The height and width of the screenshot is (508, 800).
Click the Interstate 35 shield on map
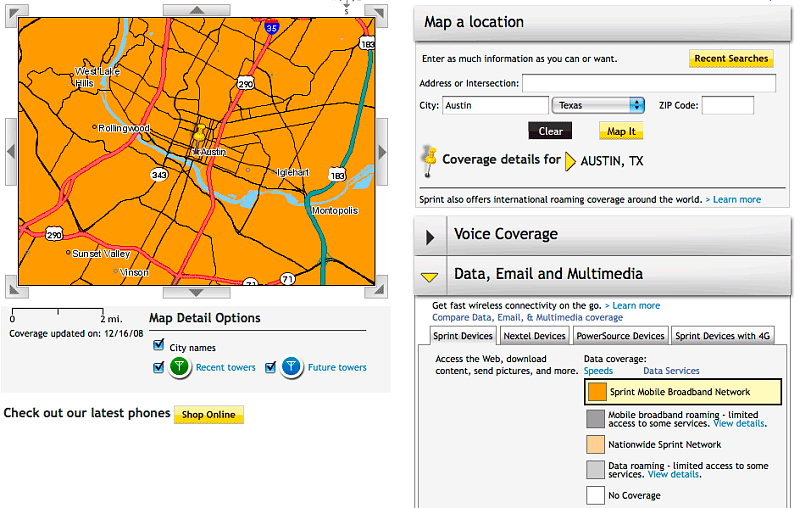coord(271,27)
